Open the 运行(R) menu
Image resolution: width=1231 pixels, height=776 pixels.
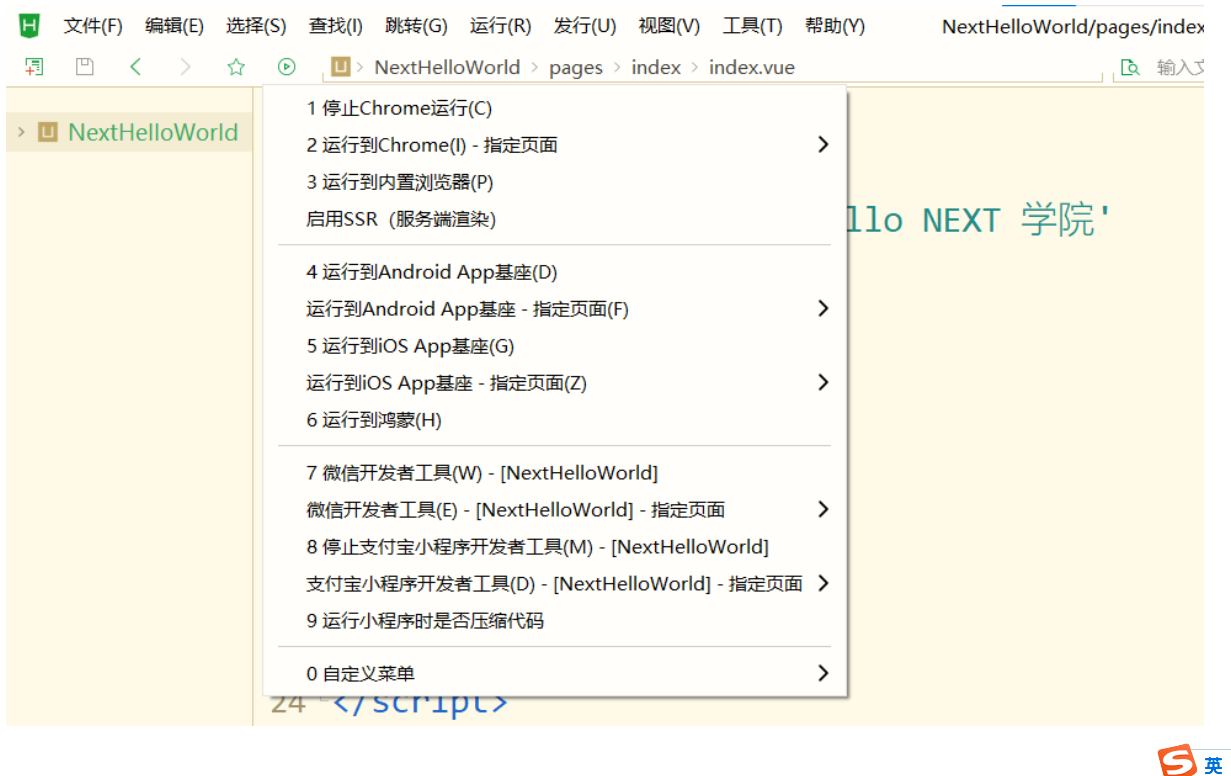pos(500,26)
